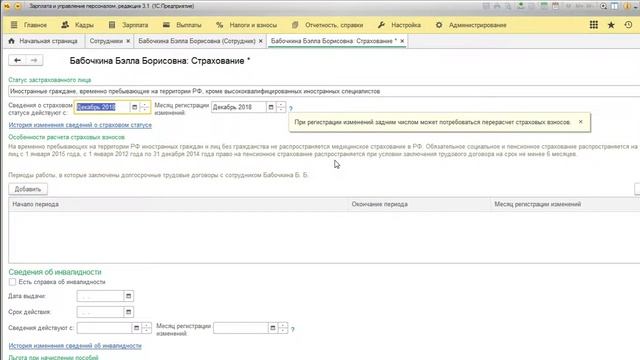Open the Кадры menu section
This screenshot has height=360, width=640.
point(78,25)
